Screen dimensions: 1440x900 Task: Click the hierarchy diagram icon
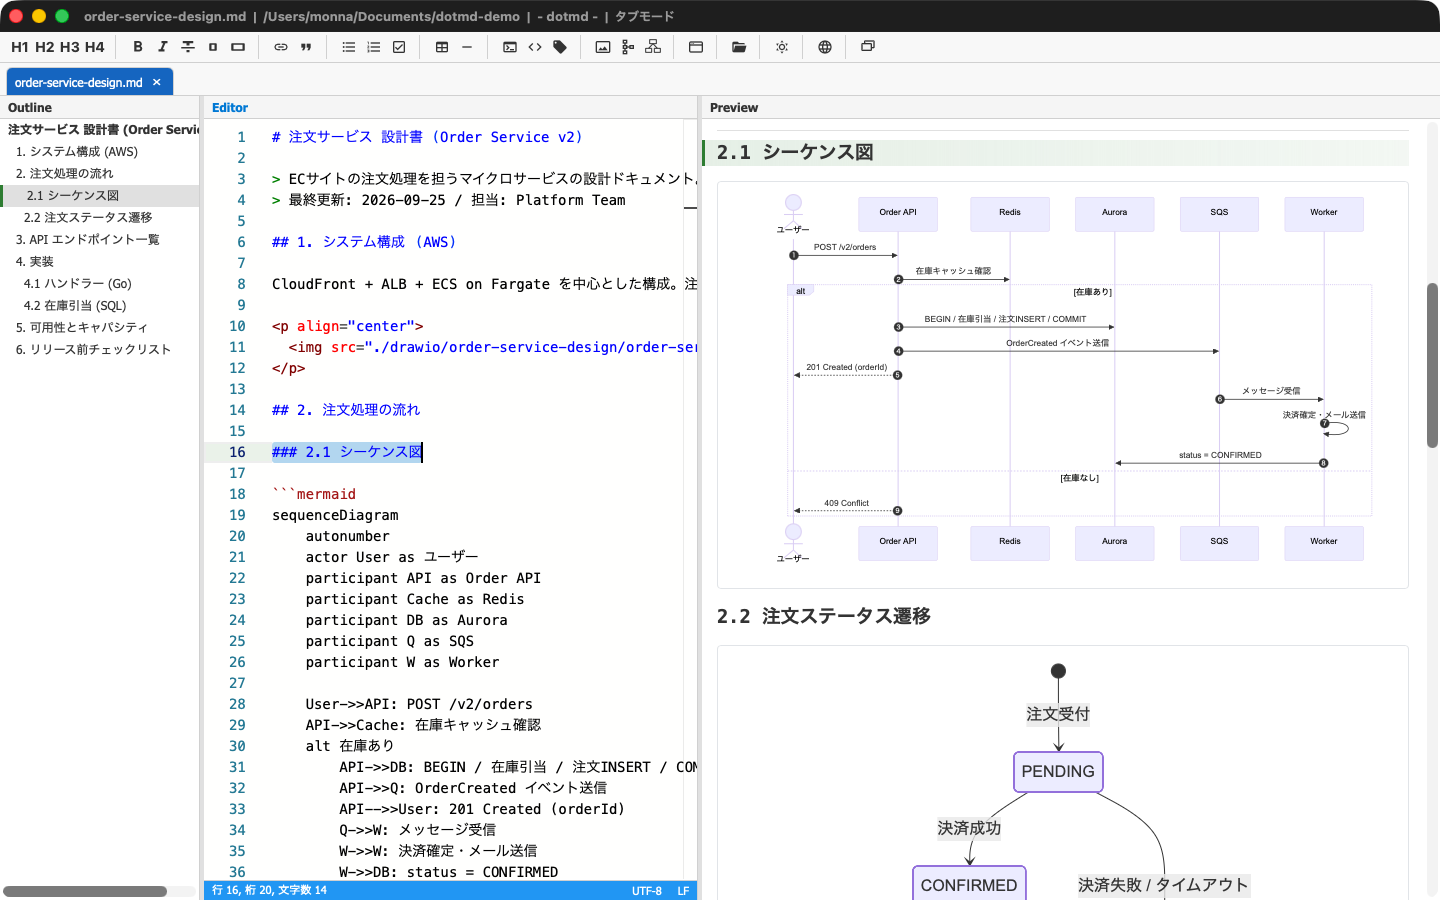tap(653, 47)
